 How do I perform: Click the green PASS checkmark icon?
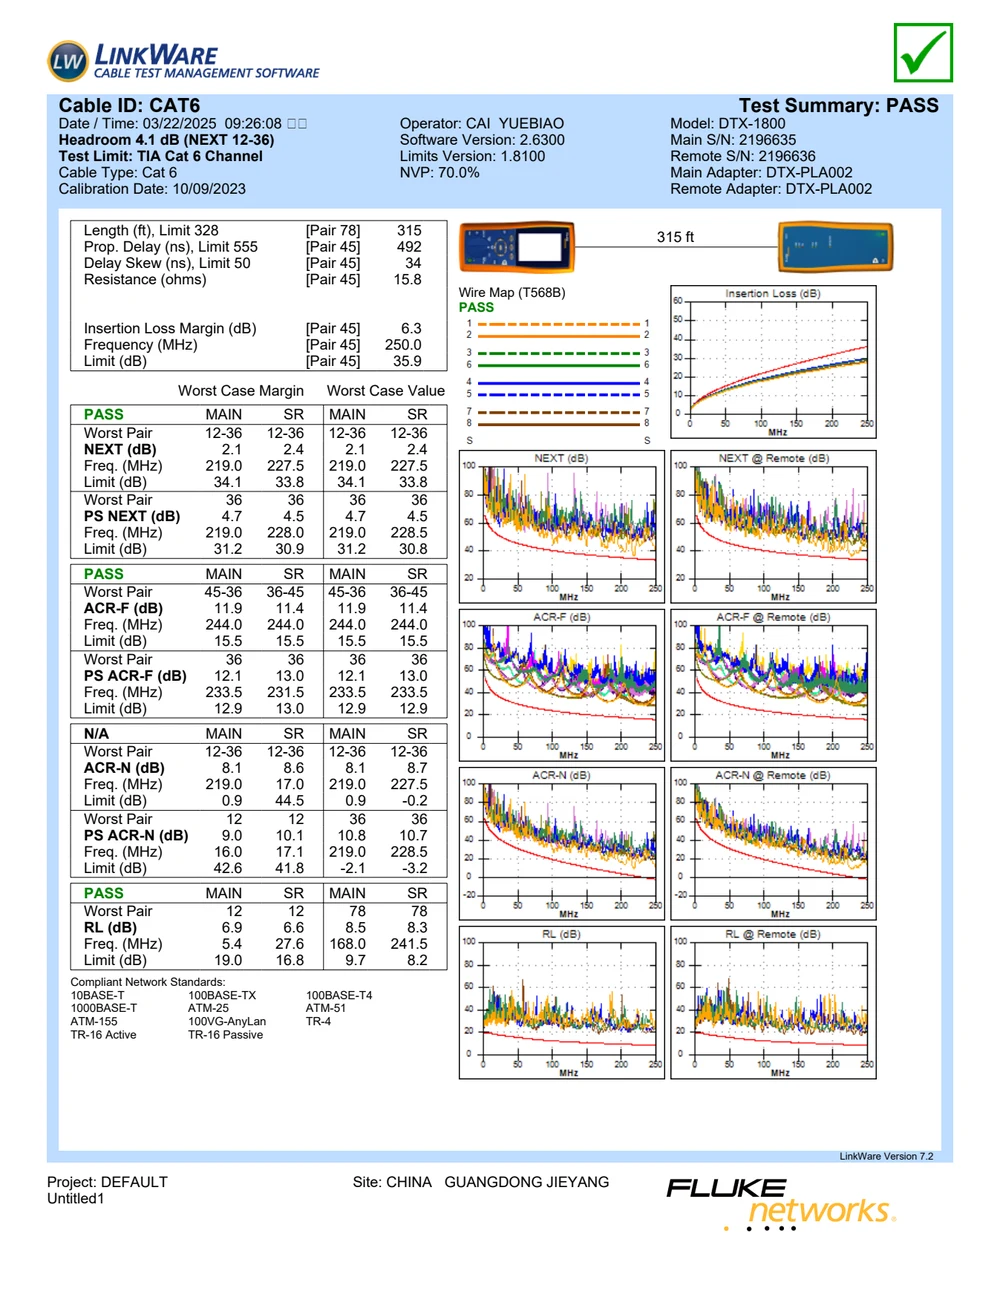pyautogui.click(x=923, y=53)
